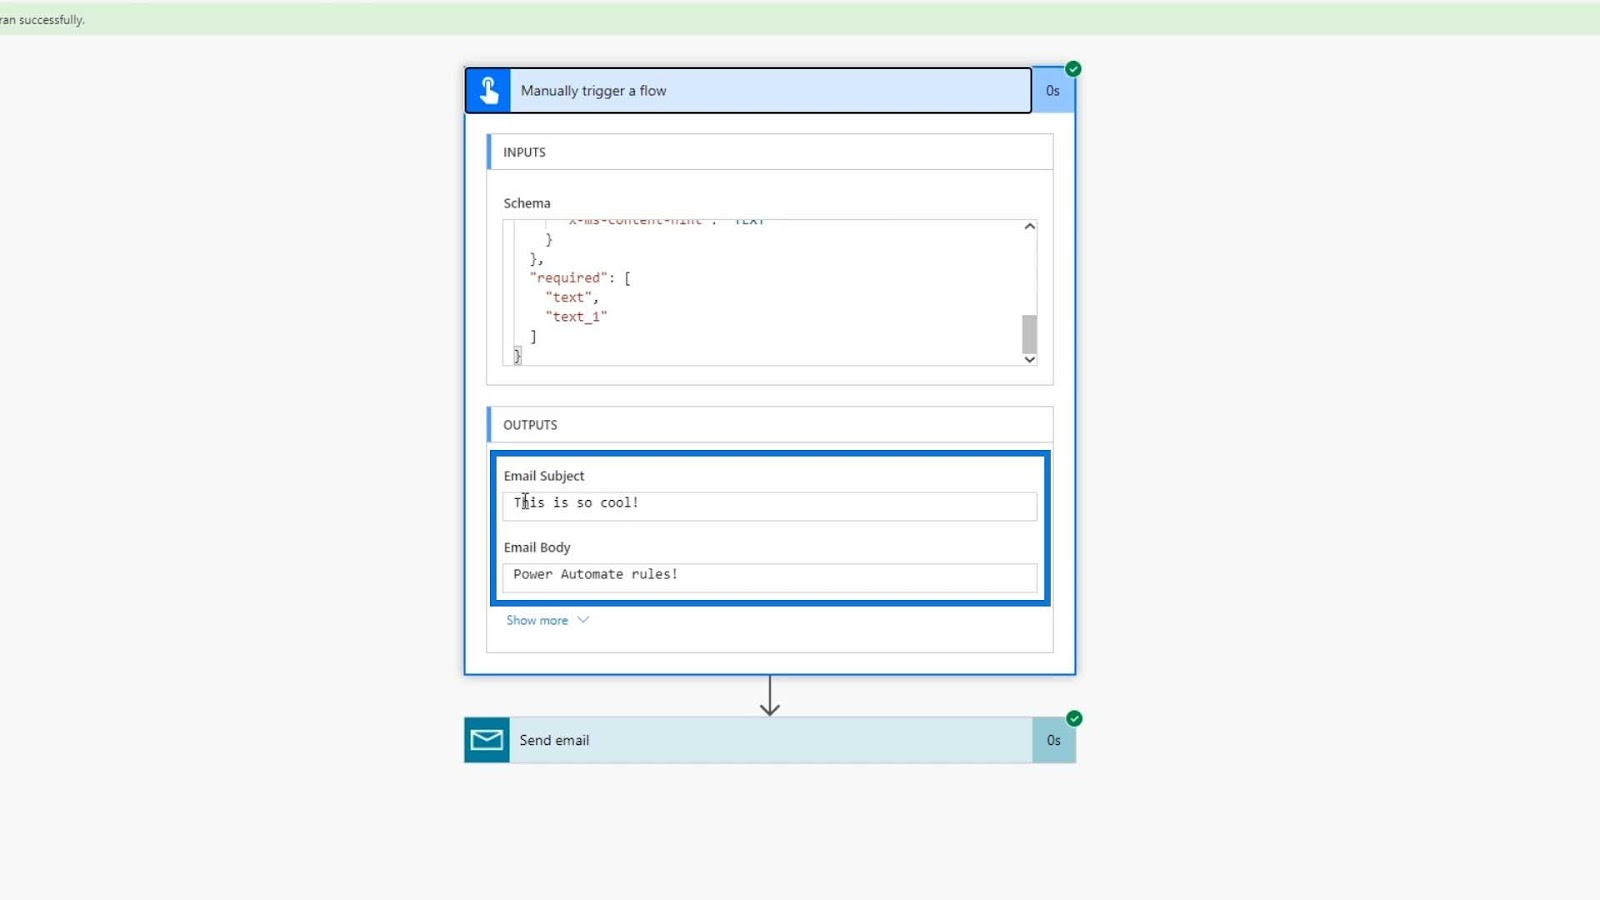This screenshot has width=1600, height=900.
Task: Click the schema scrollbar thumb
Action: (1029, 334)
